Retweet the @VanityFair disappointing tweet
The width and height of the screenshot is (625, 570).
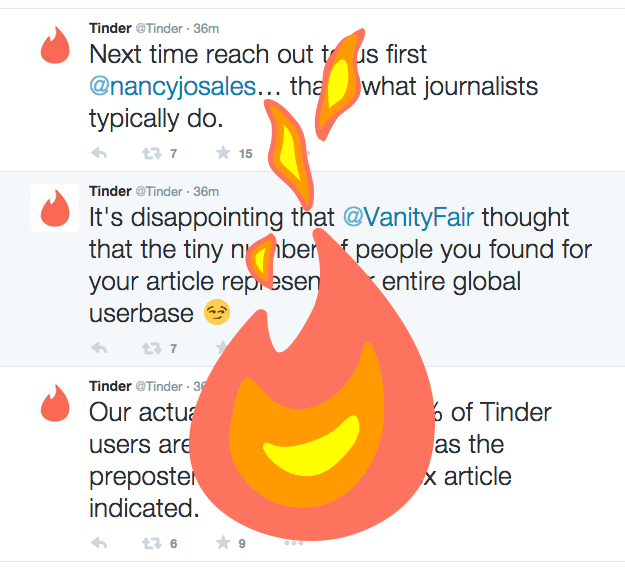pos(152,348)
